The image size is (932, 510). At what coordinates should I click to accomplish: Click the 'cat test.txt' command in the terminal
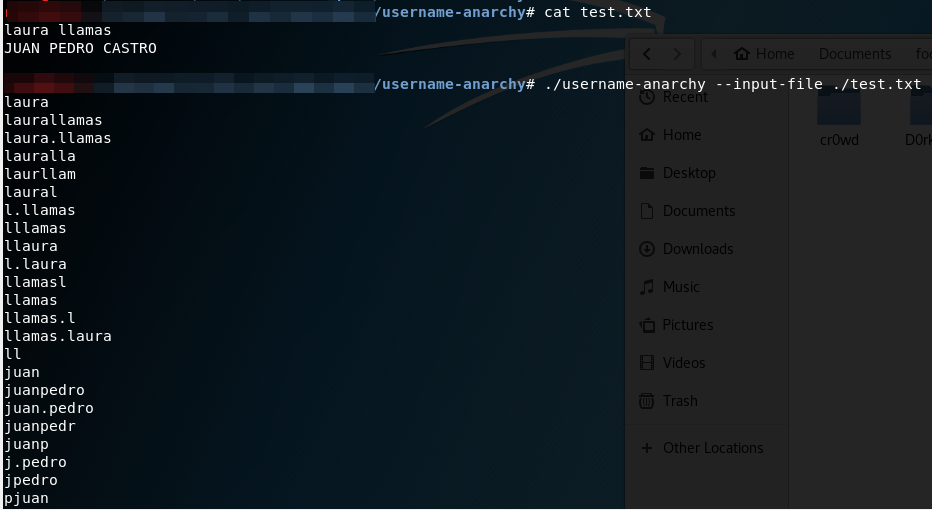click(597, 12)
